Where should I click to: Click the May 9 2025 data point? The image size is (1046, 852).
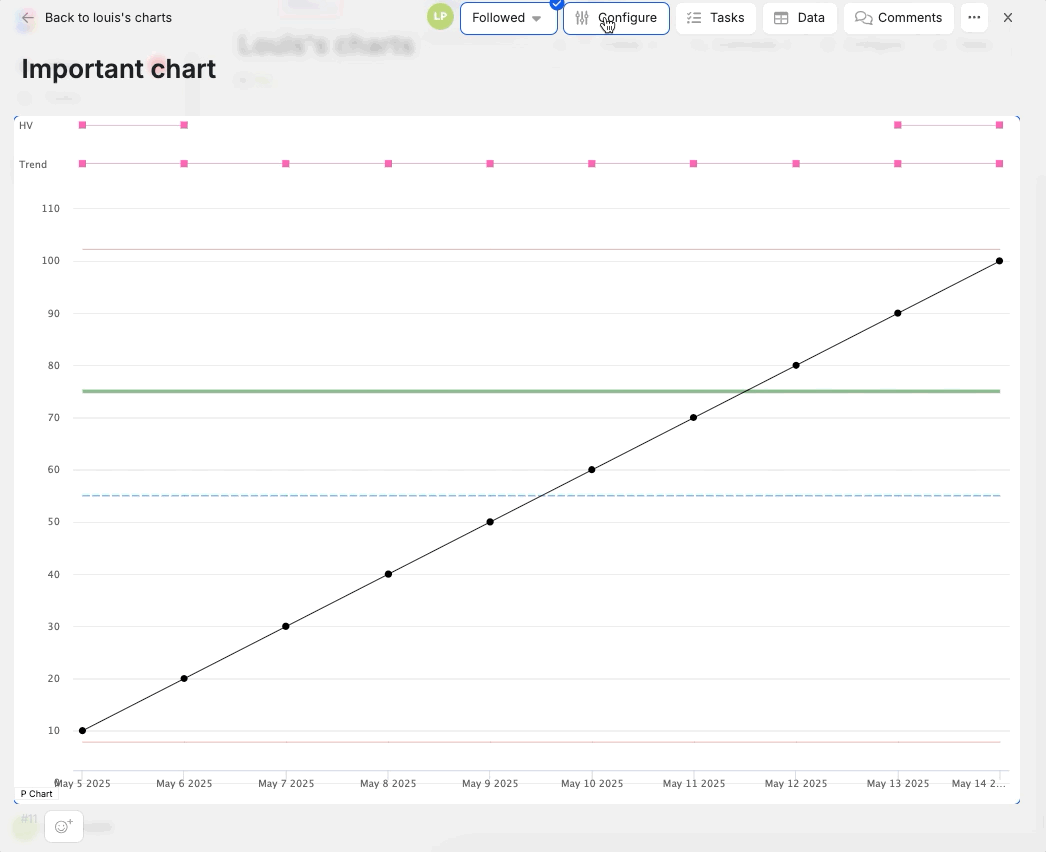[x=490, y=522]
